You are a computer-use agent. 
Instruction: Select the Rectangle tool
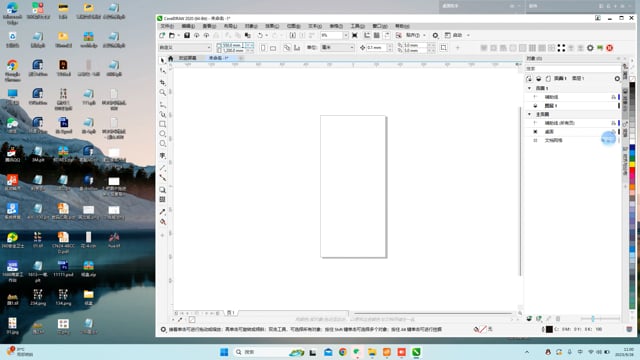(x=162, y=124)
